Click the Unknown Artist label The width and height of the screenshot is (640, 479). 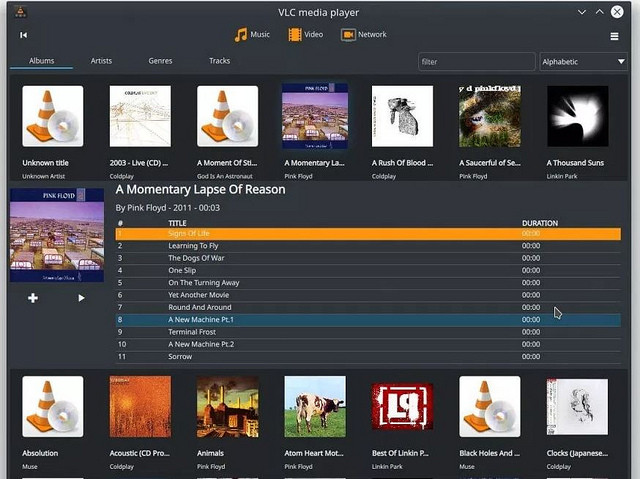click(x=44, y=176)
